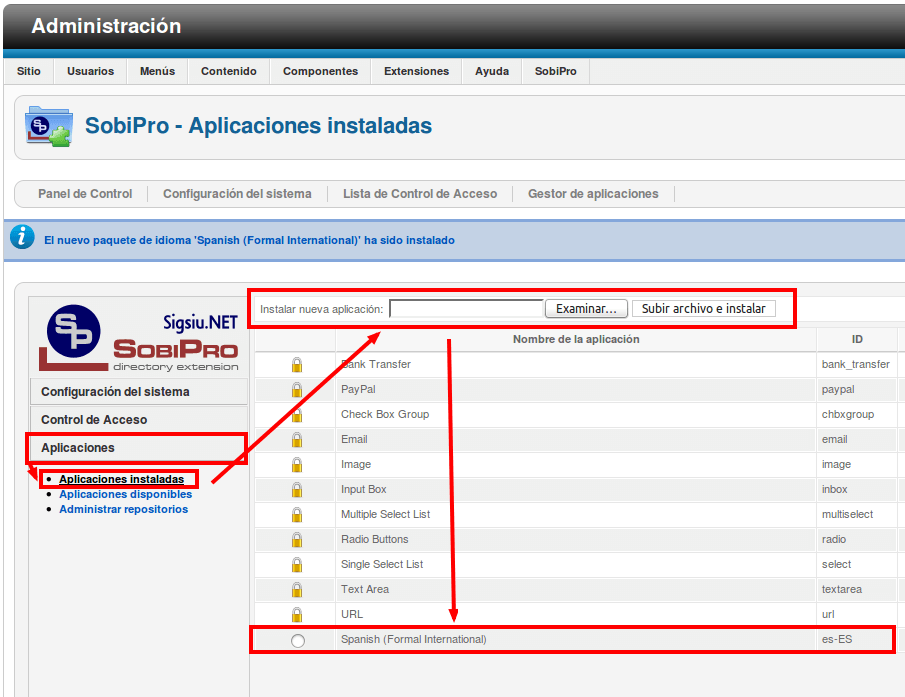Screen dimensions: 905x697
Task: Open the Extensiones menu
Action: point(416,71)
